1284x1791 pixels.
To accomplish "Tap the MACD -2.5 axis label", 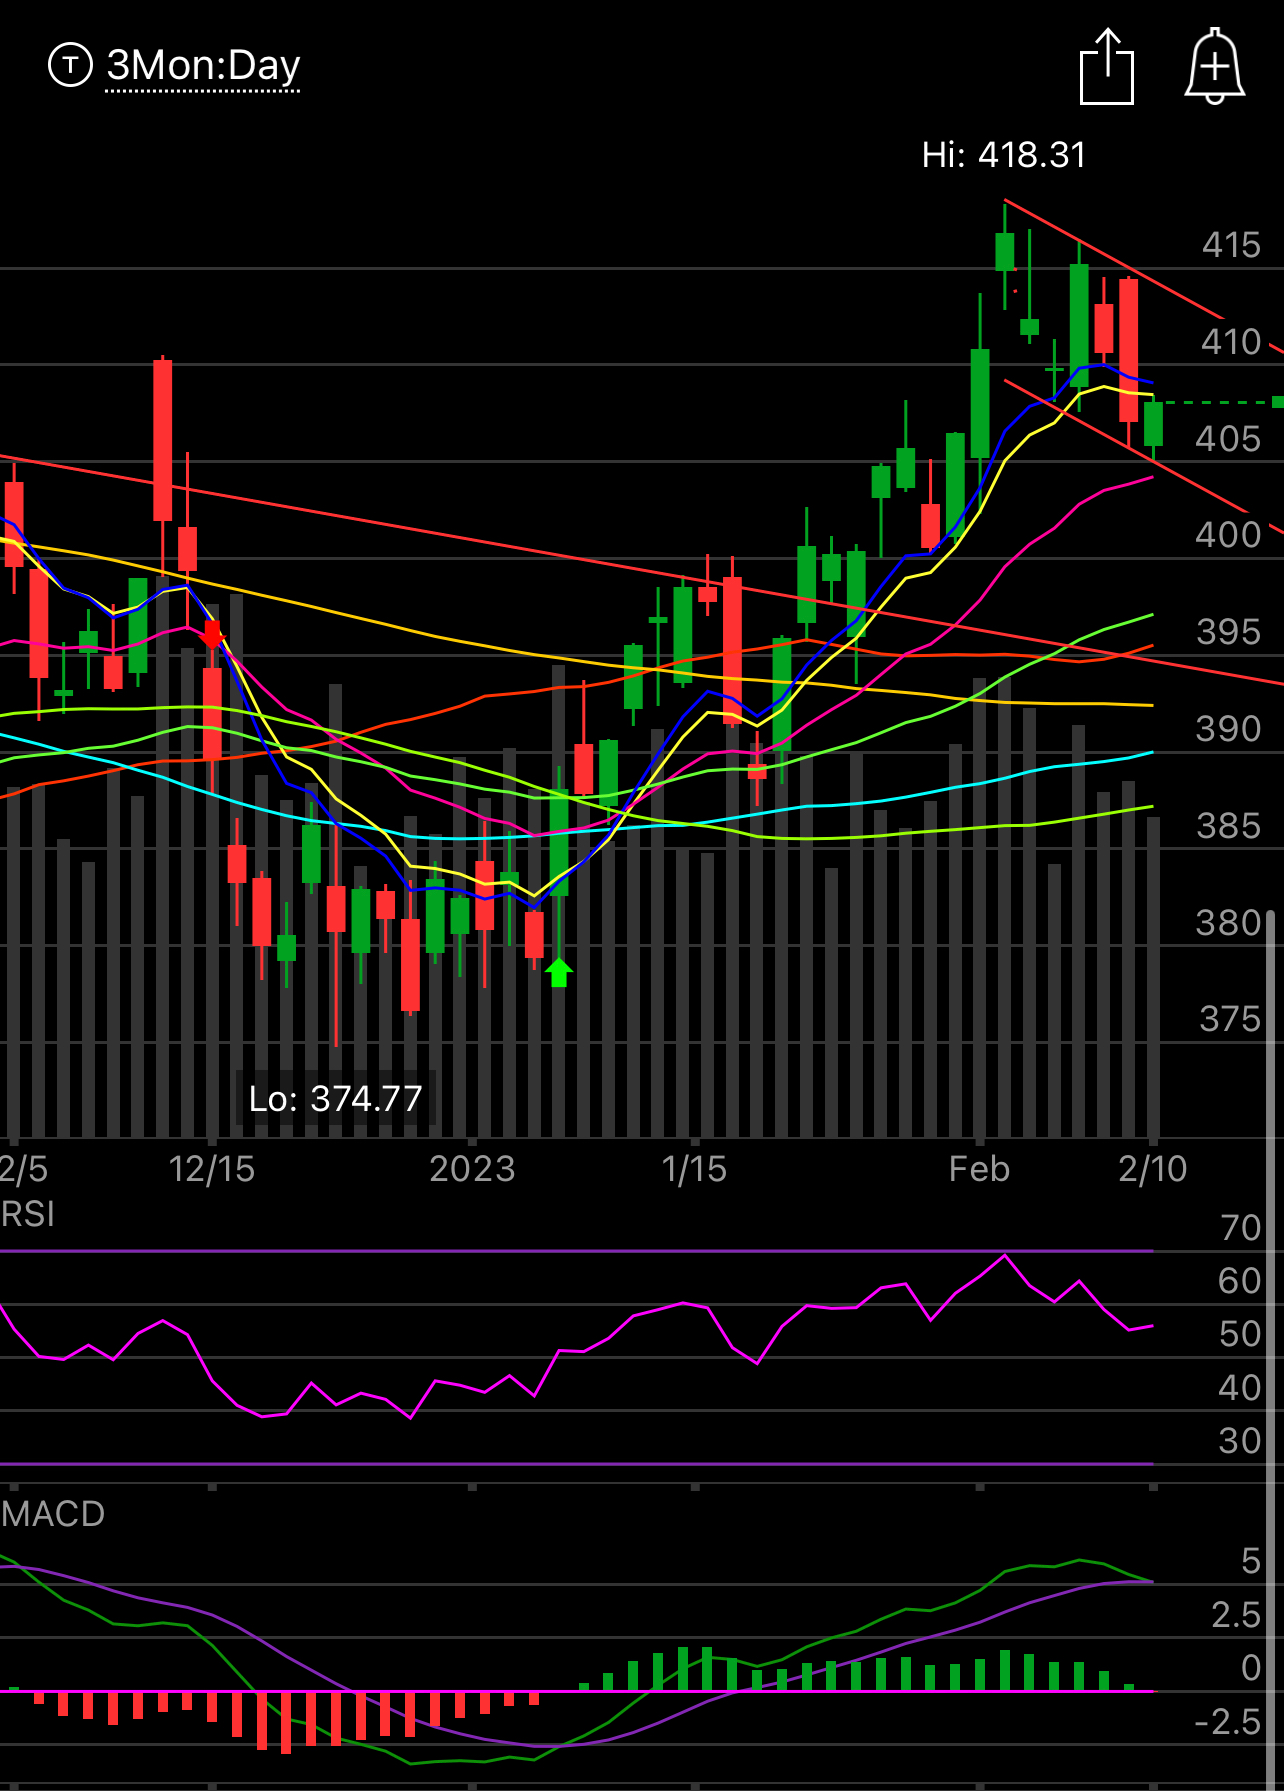I will tap(1228, 1722).
